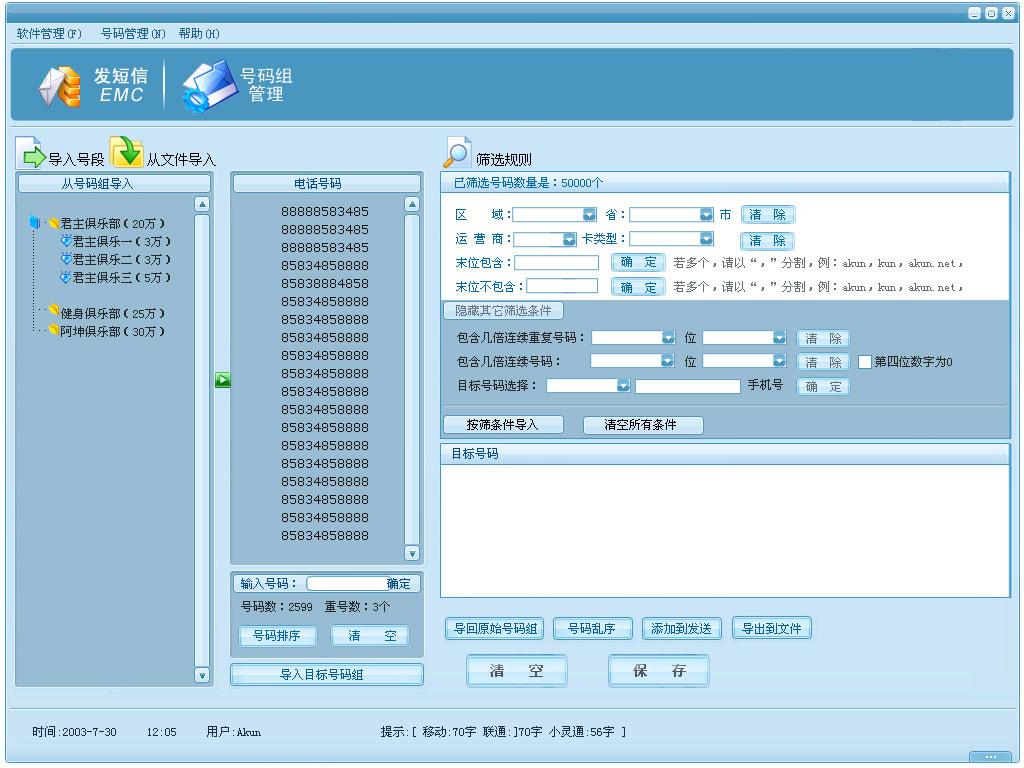
Task: Open the 帮助 help menu
Action: 197,33
